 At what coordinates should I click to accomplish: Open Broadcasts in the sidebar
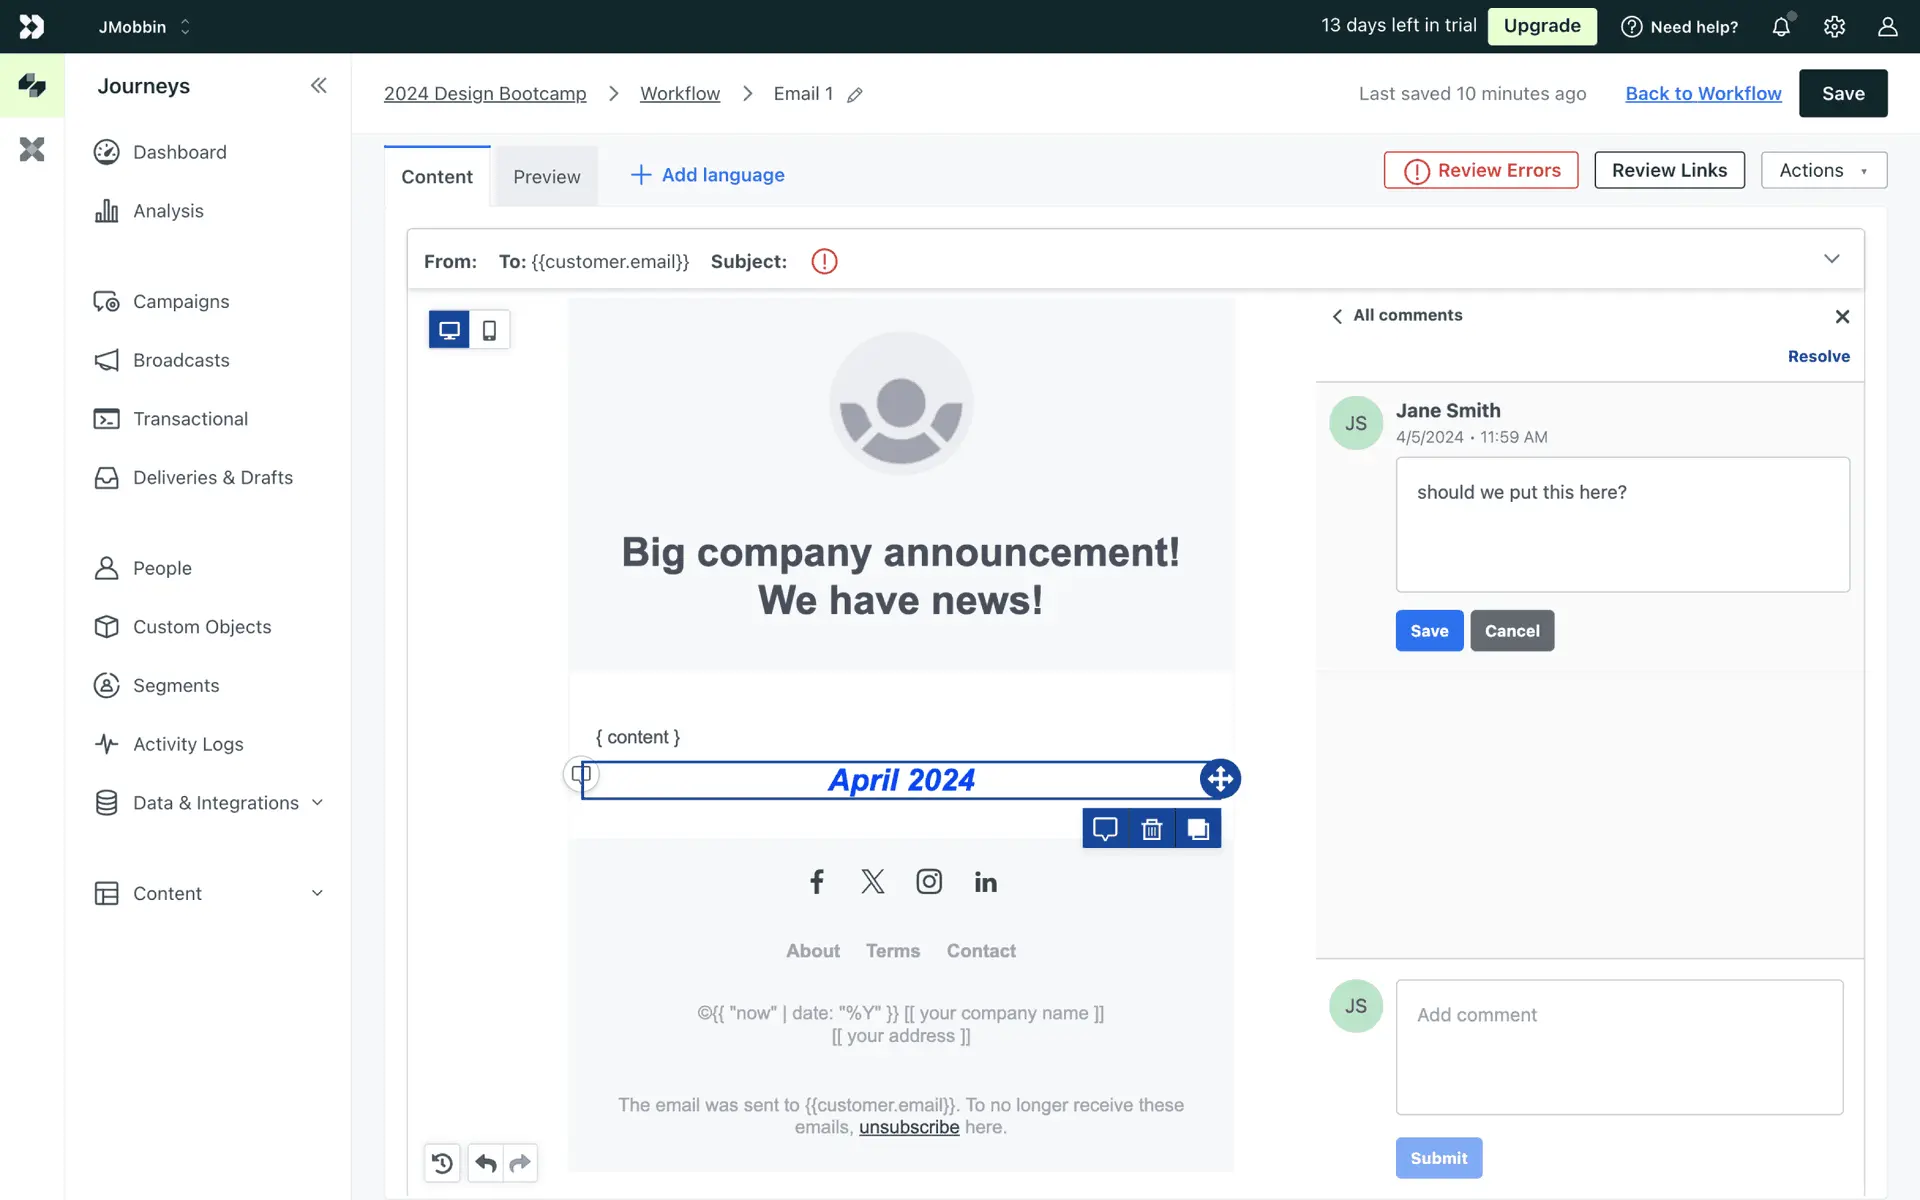coord(181,360)
